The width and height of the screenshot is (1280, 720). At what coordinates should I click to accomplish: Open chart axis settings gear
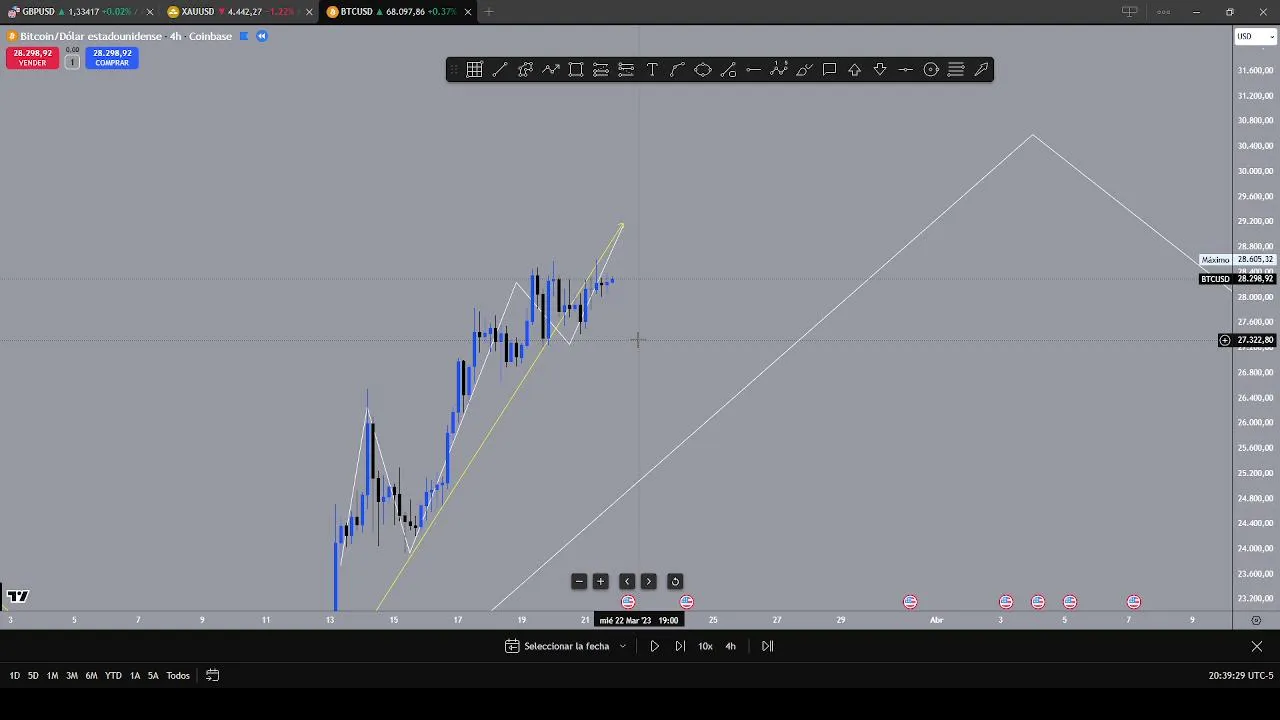pos(1256,620)
